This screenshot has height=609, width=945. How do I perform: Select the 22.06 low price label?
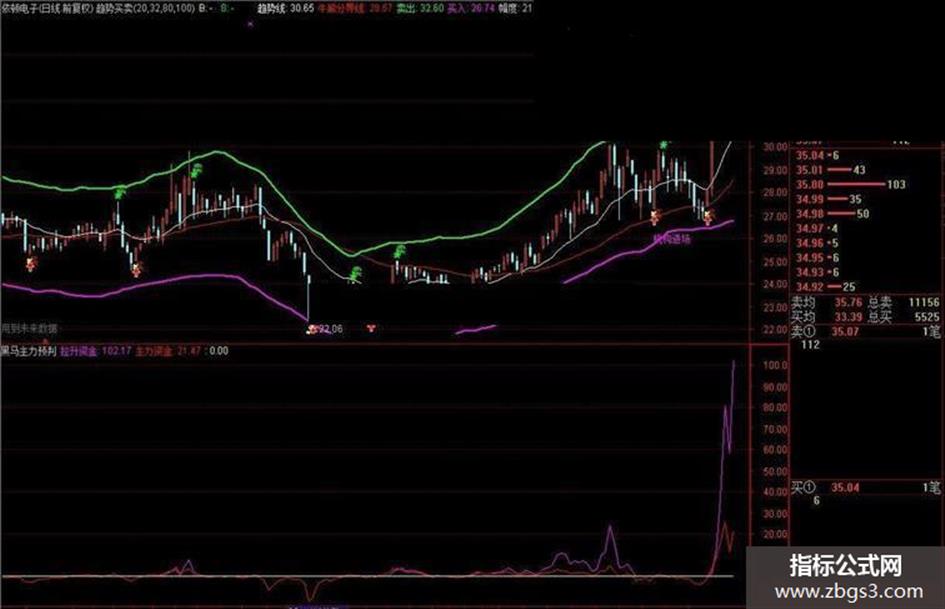tap(330, 329)
